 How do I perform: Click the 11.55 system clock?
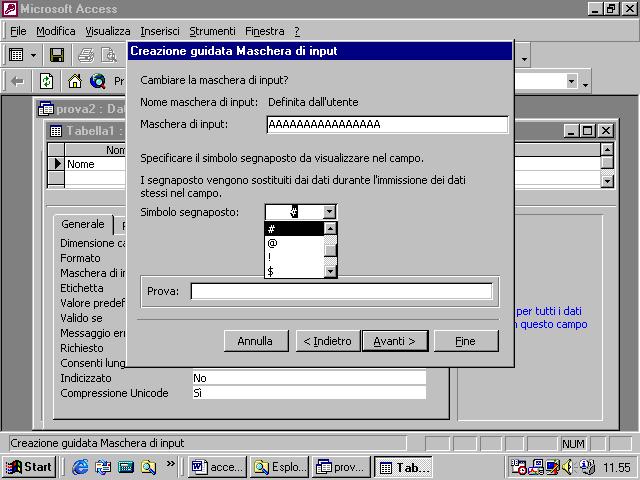click(x=617, y=467)
